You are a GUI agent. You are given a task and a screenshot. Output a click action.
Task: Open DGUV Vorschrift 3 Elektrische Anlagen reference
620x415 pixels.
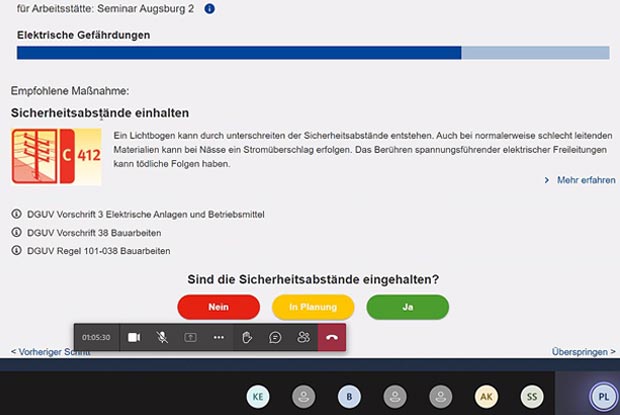tap(138, 214)
